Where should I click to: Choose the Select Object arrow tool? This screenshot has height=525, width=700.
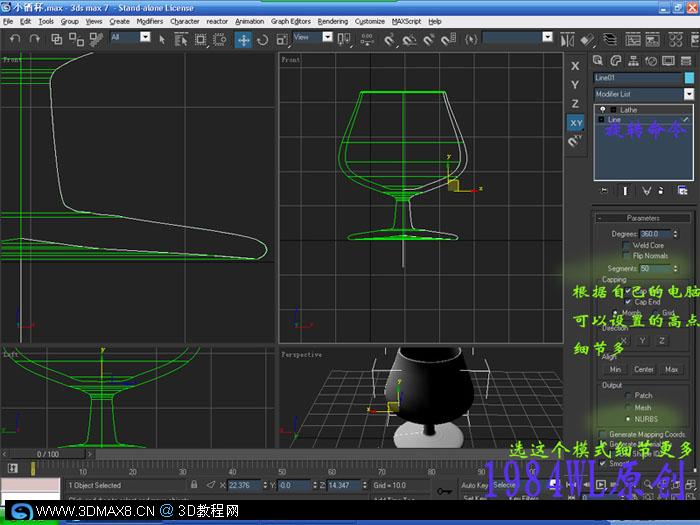click(x=162, y=40)
